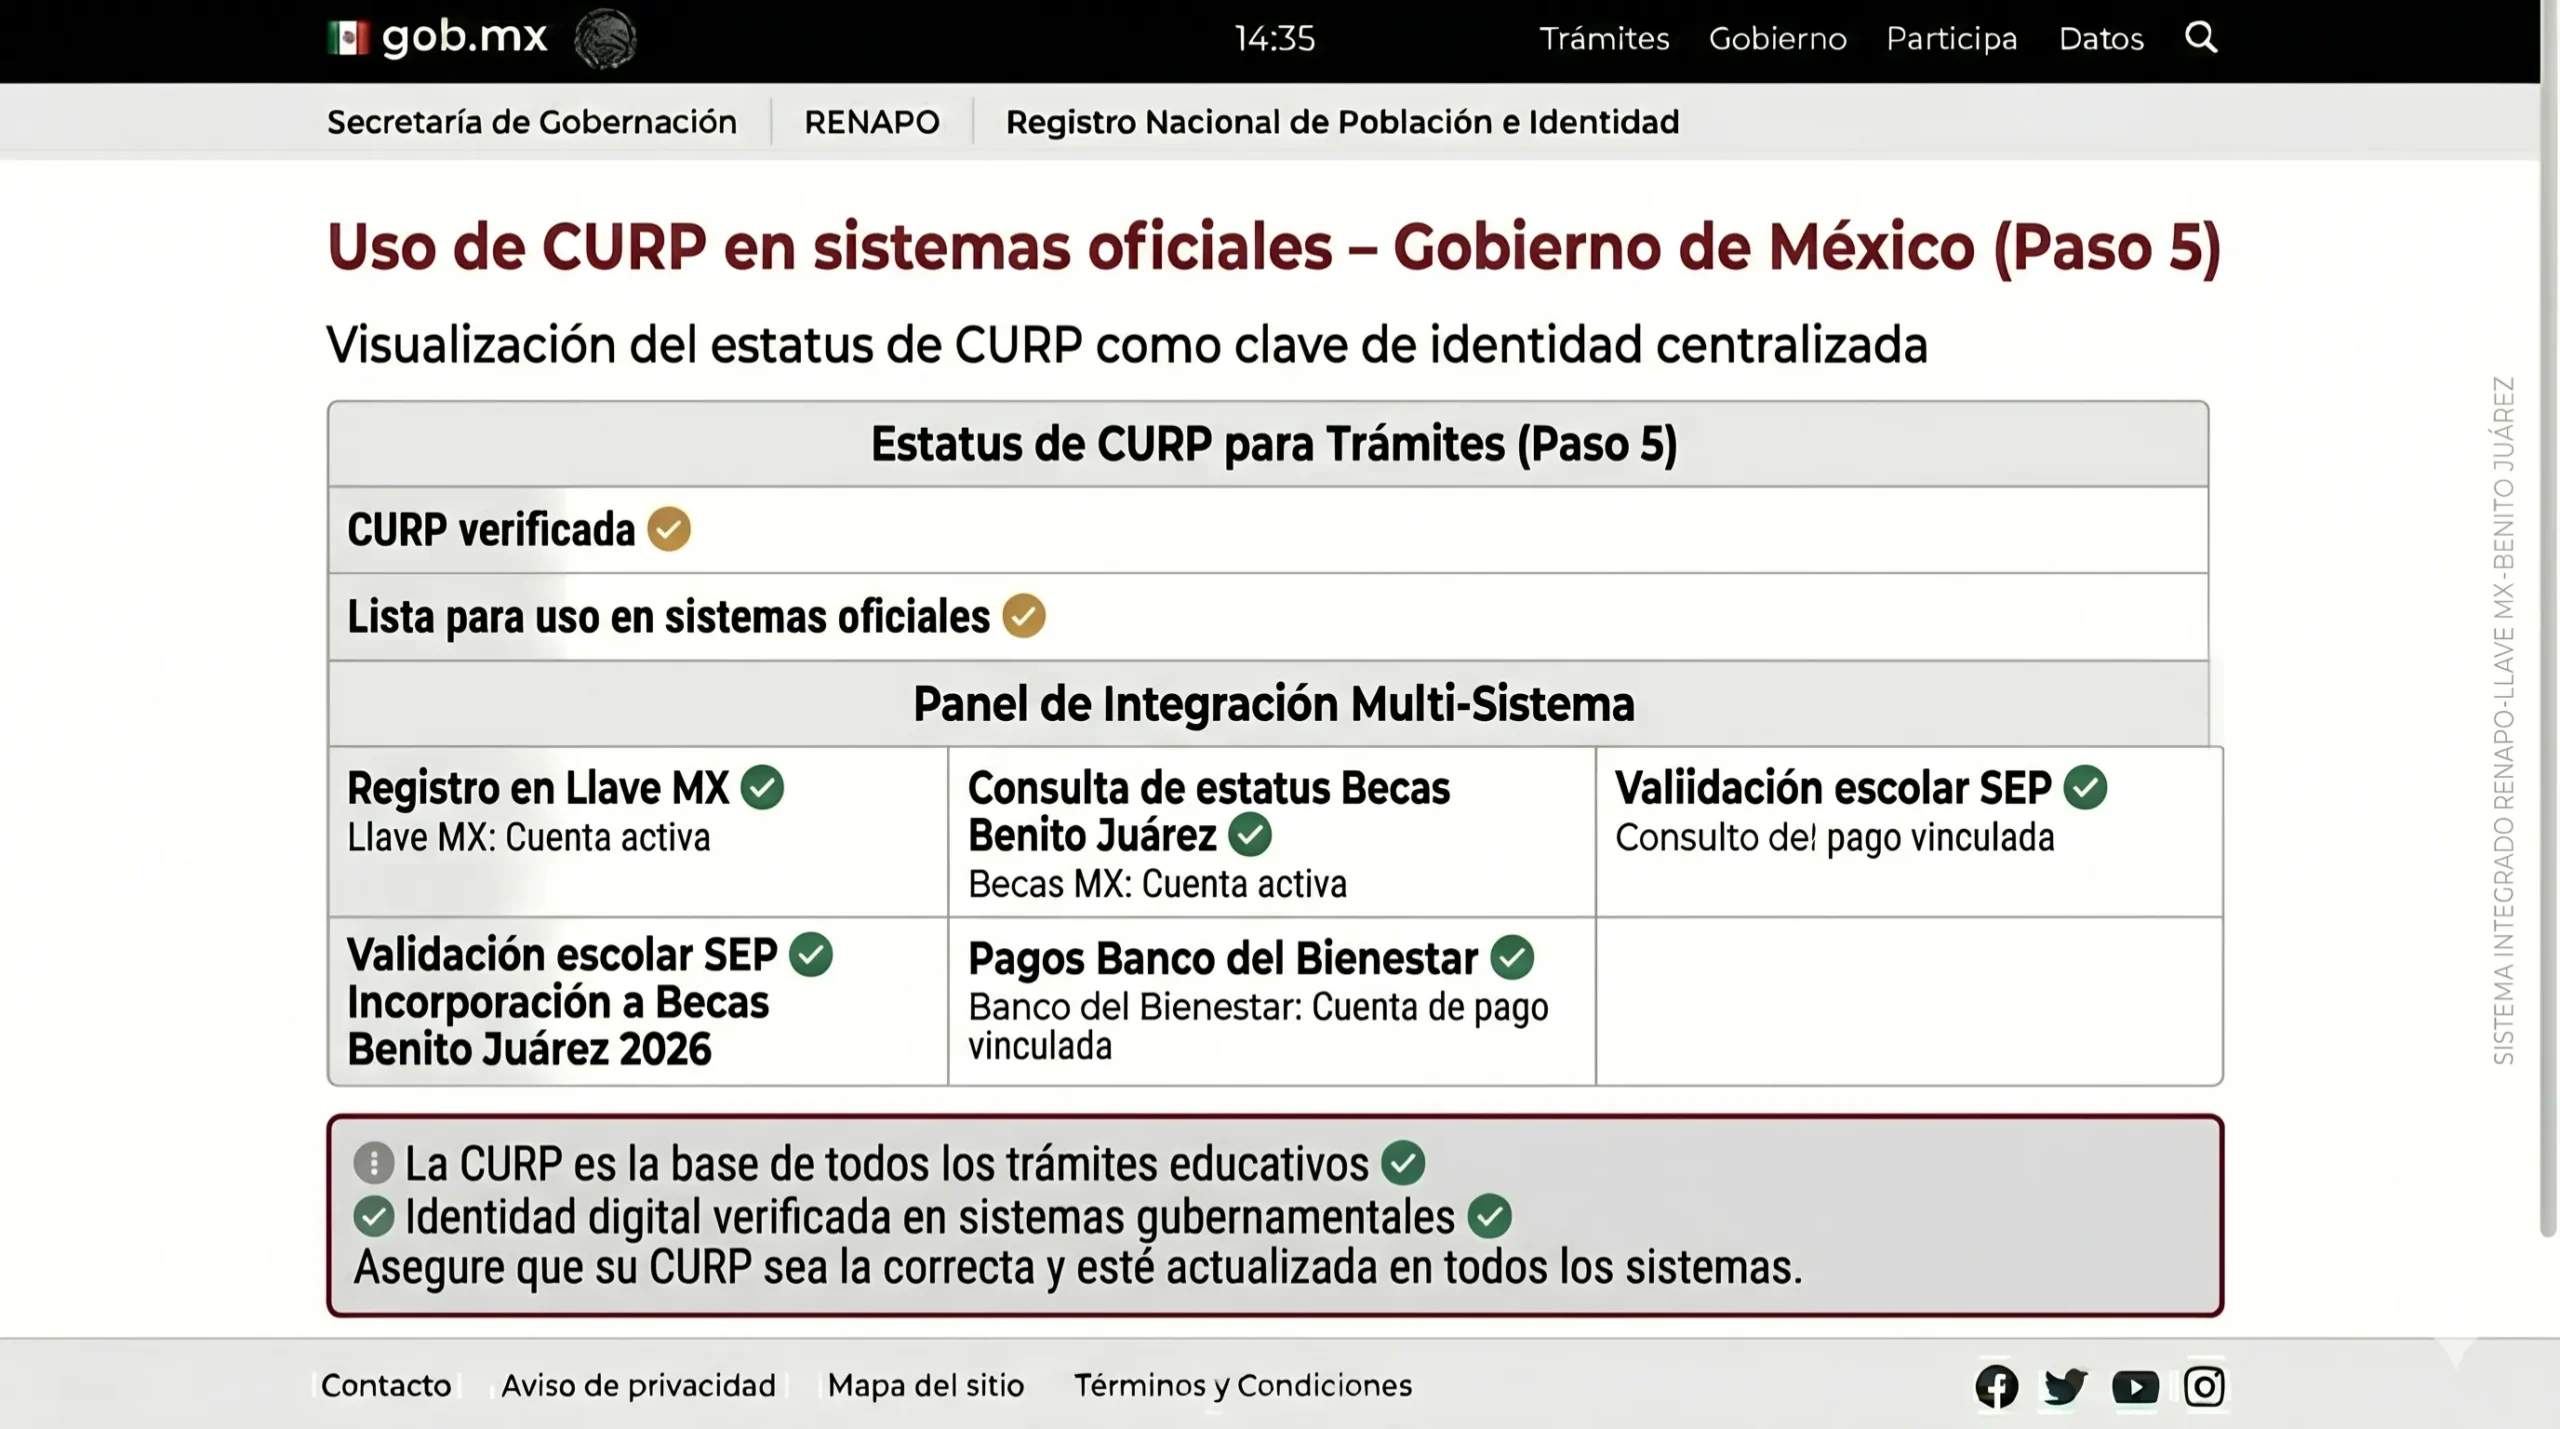Screen dimensions: 2560x1429
Task: Click green check after trámites educativos
Action: [x=1403, y=1163]
